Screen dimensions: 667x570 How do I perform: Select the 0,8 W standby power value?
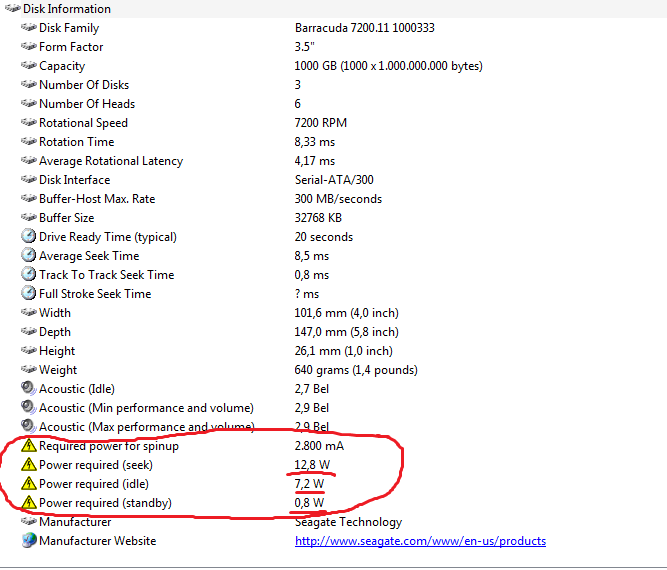[x=309, y=503]
